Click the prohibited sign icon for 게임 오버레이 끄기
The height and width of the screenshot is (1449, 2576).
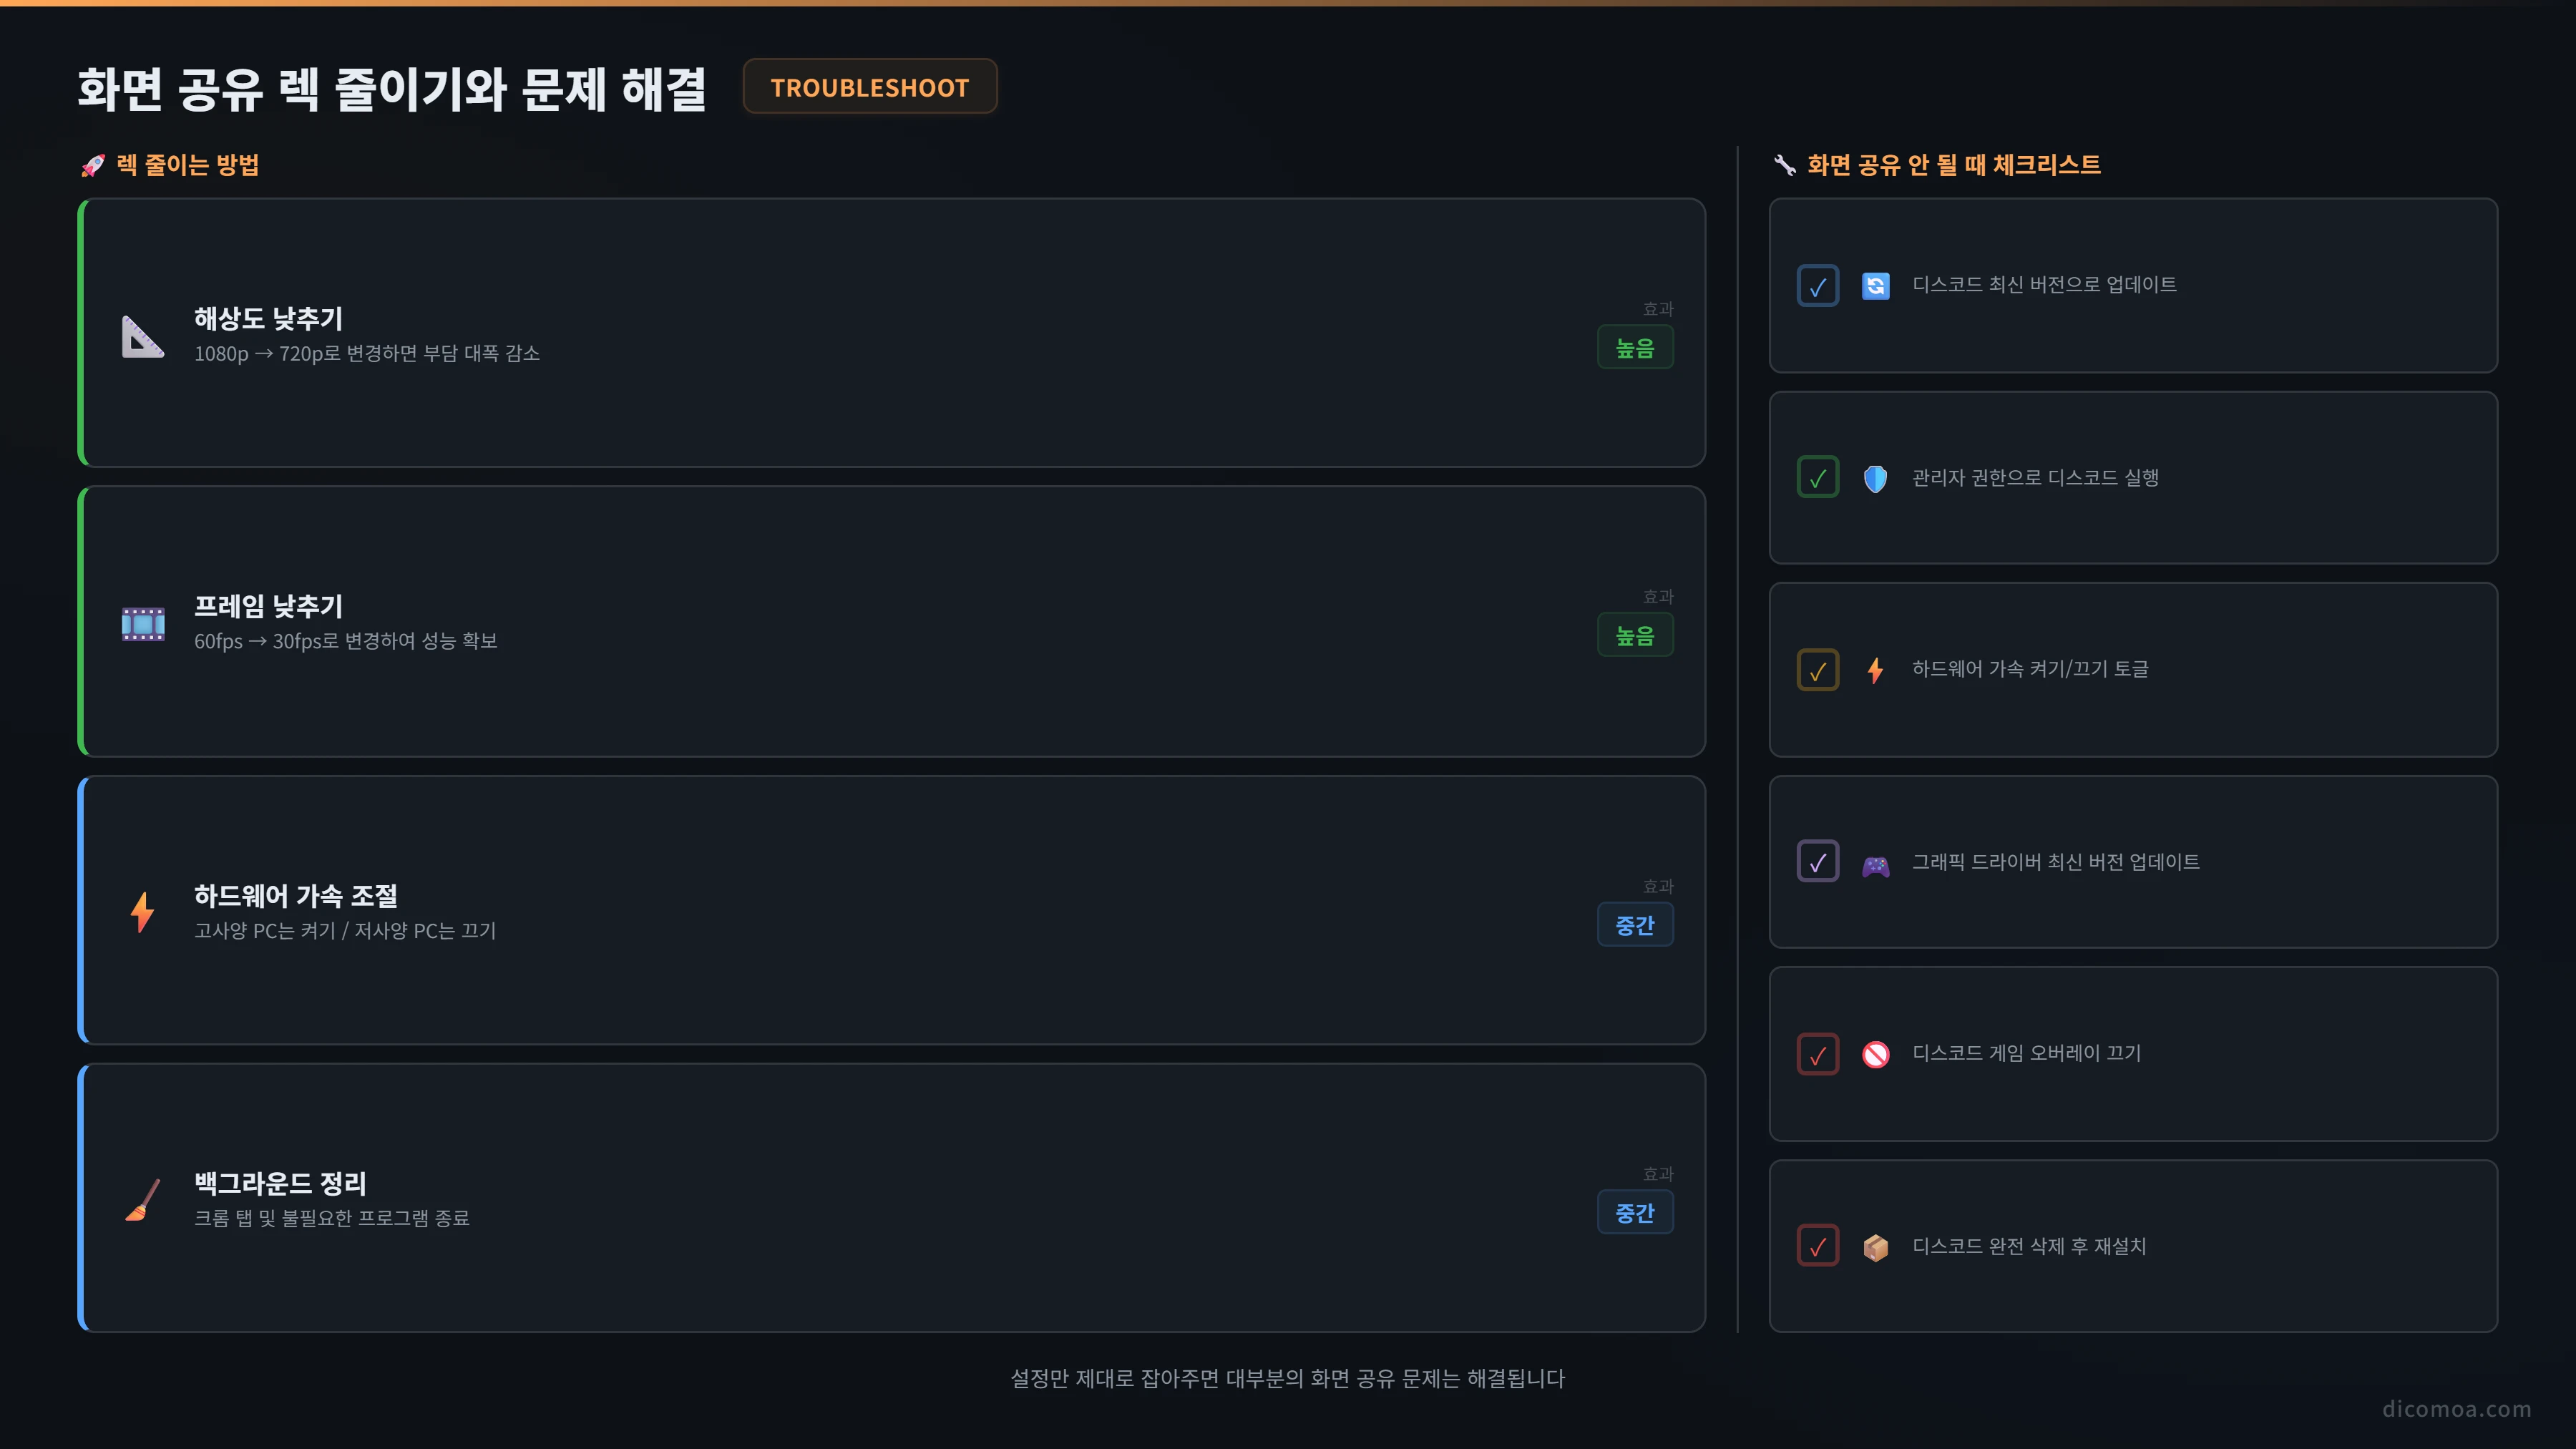pyautogui.click(x=1876, y=1054)
